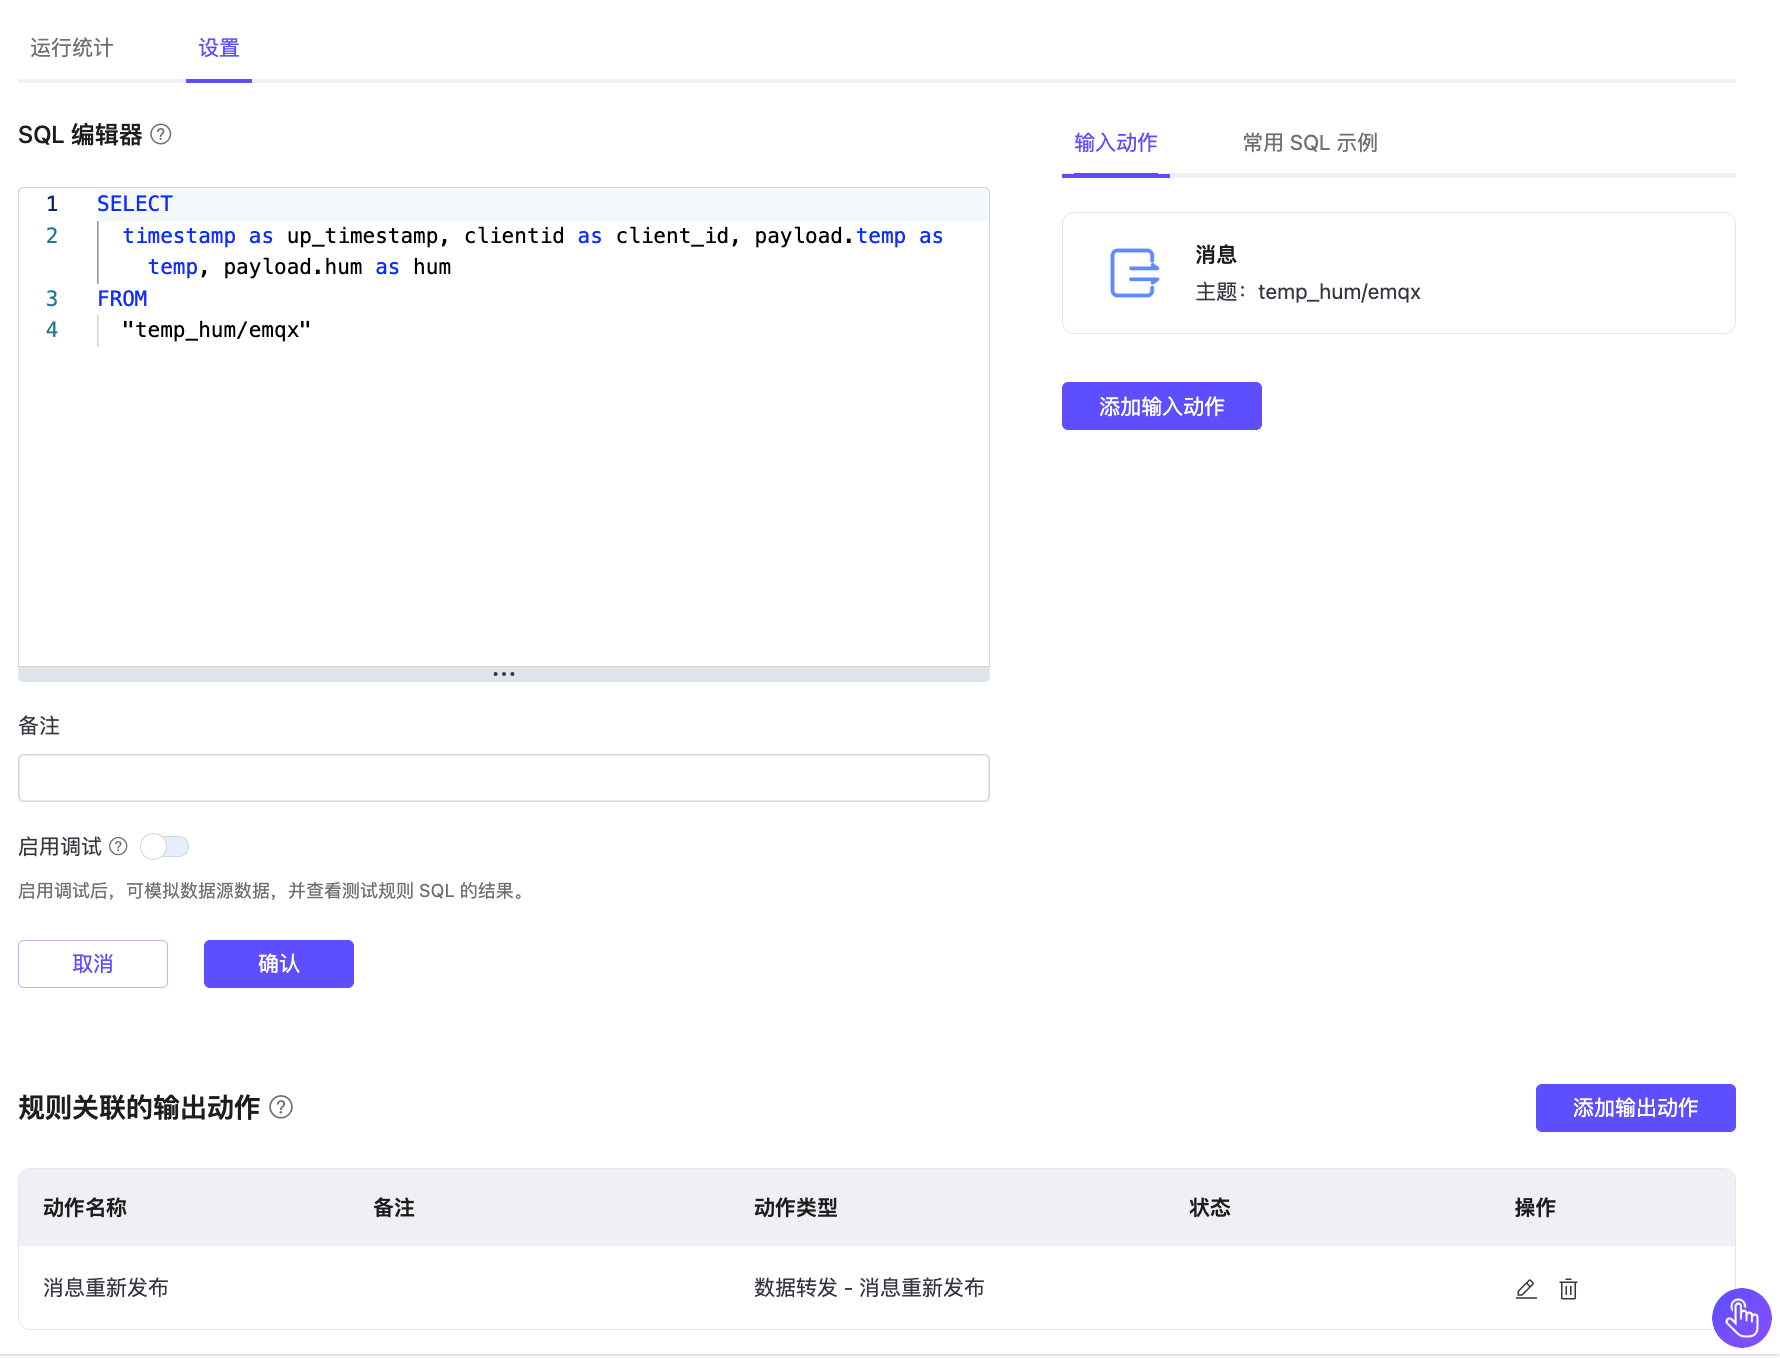Click help icon beside 规则关联的输出动作

click(282, 1107)
